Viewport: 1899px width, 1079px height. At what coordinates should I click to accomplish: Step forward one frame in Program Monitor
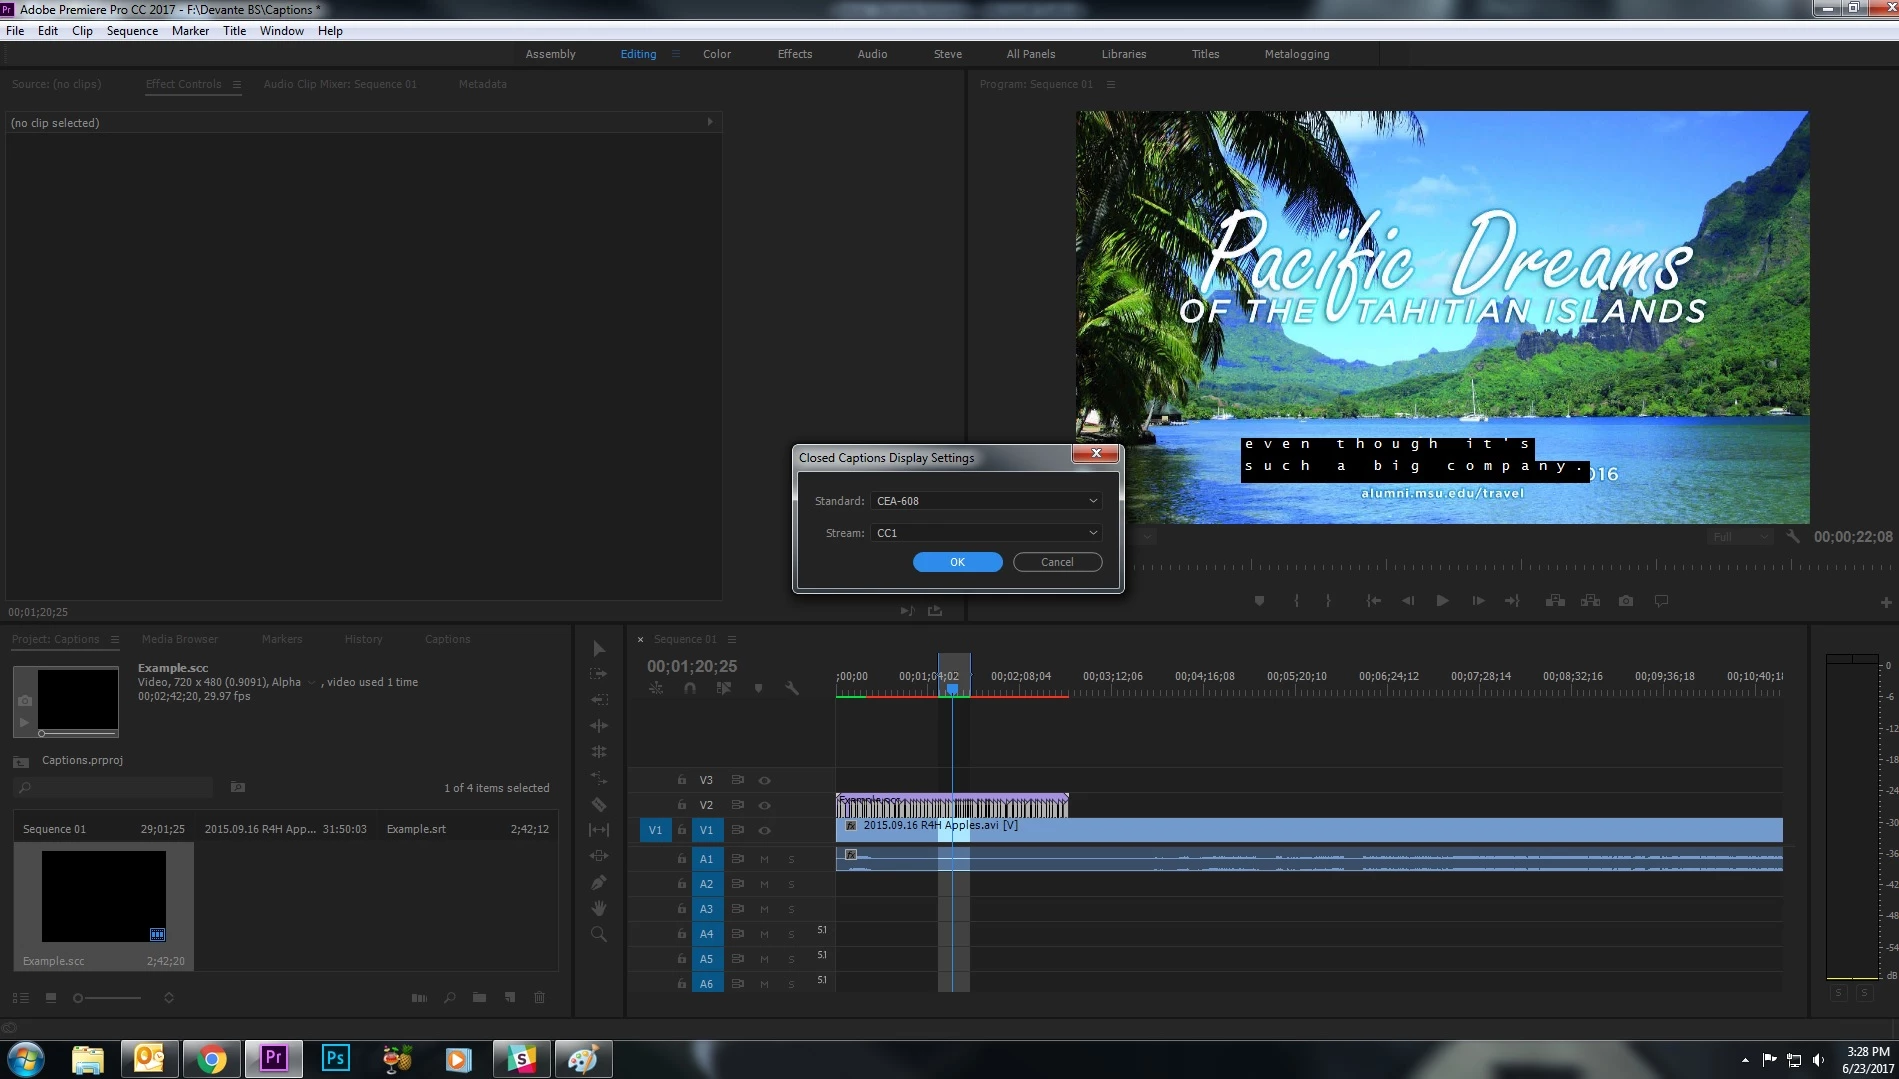(x=1477, y=601)
